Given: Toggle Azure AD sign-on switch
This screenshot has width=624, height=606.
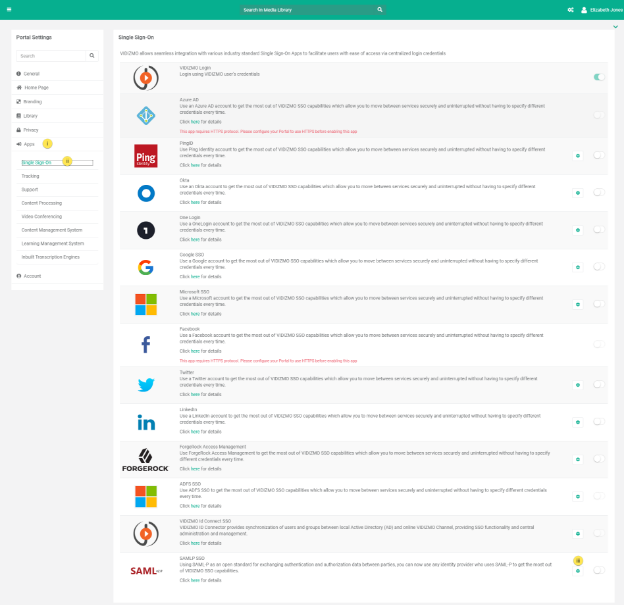Looking at the screenshot, I should (599, 115).
